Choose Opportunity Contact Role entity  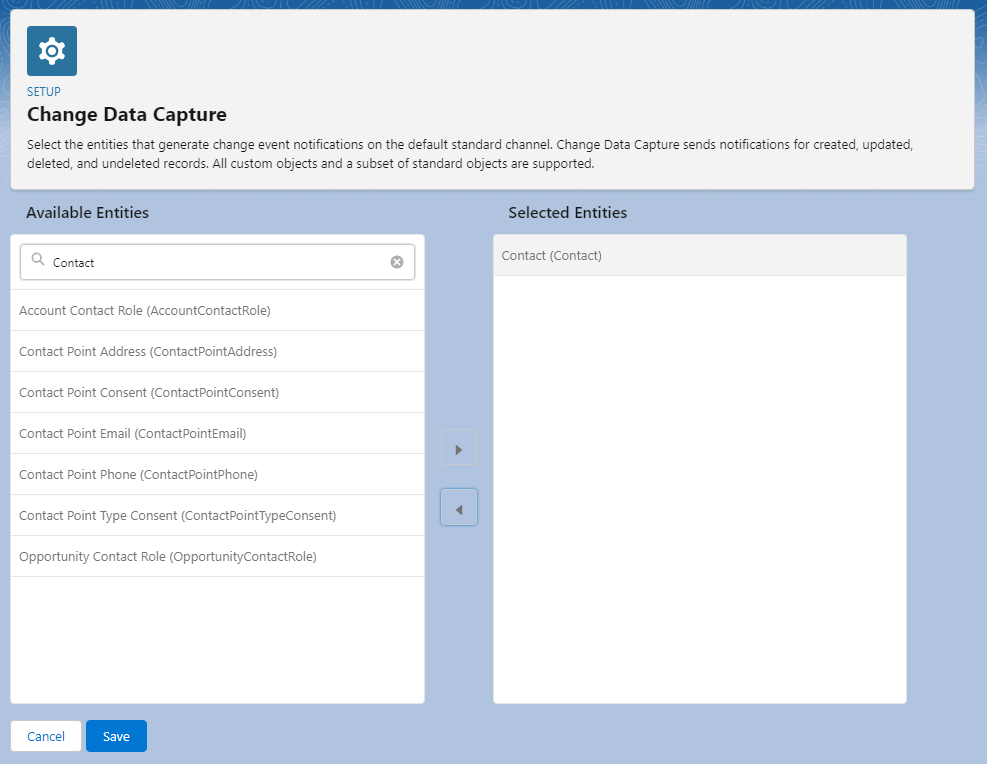pyautogui.click(x=167, y=557)
